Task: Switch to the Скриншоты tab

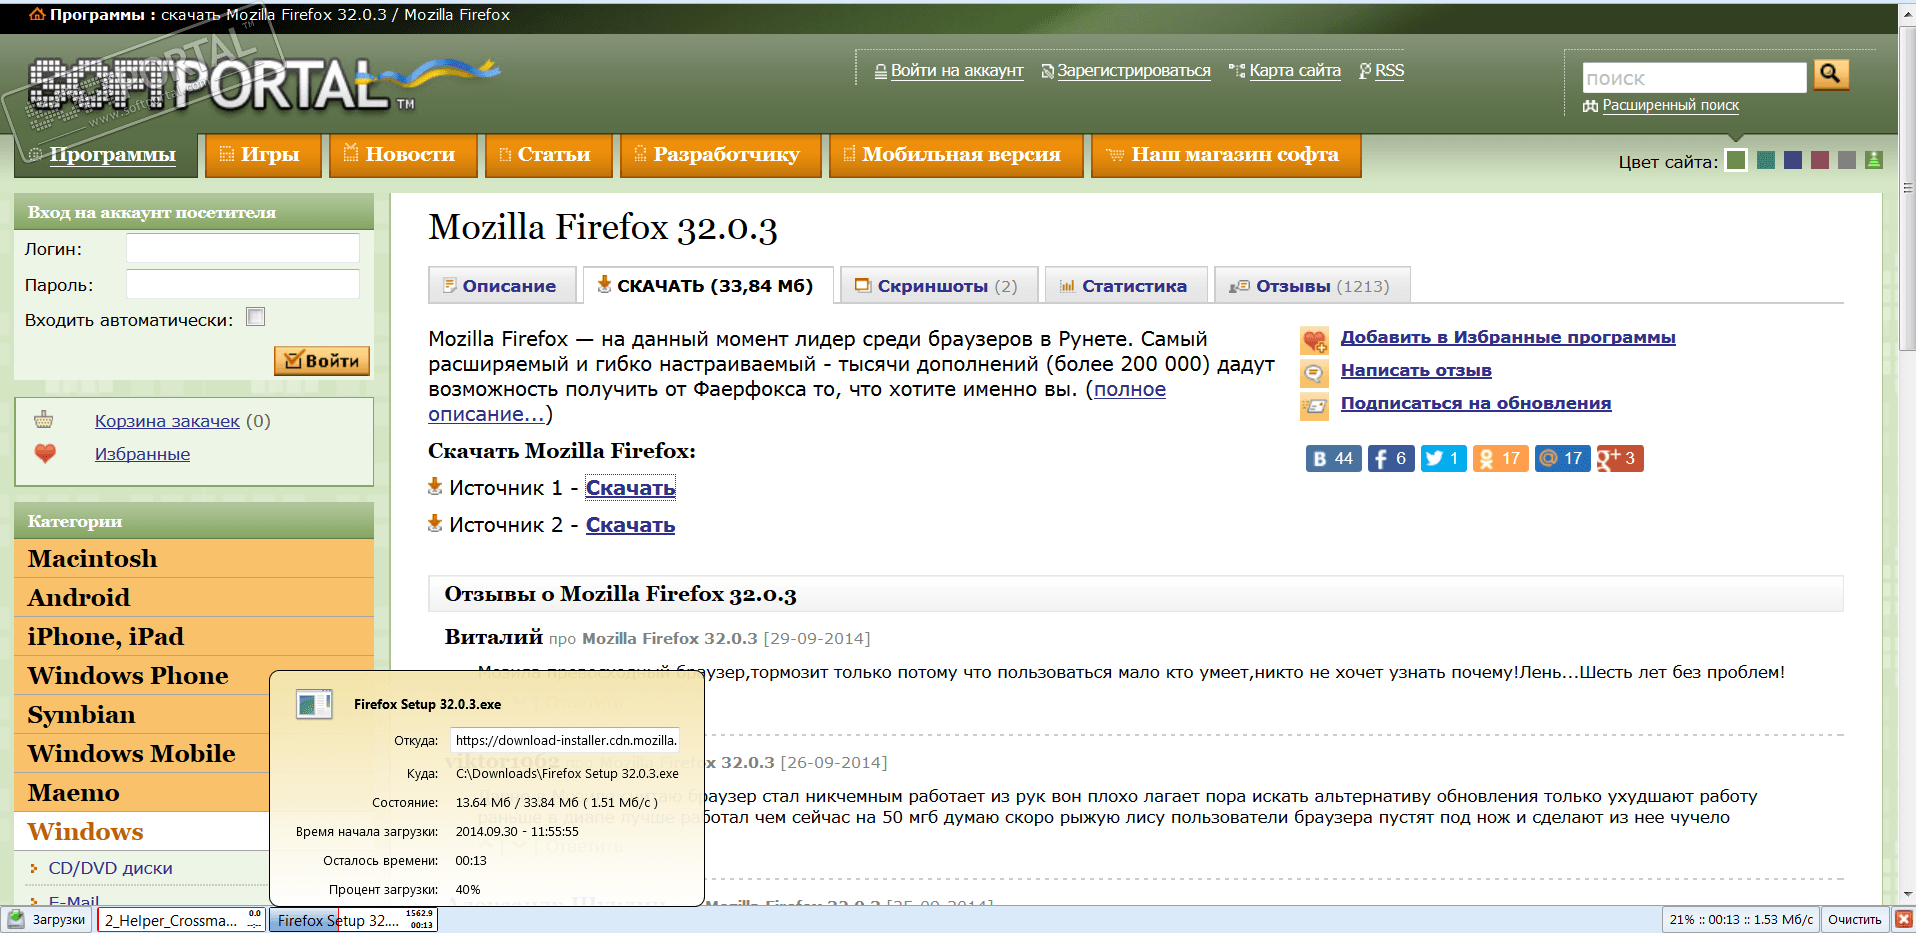Action: 939,285
